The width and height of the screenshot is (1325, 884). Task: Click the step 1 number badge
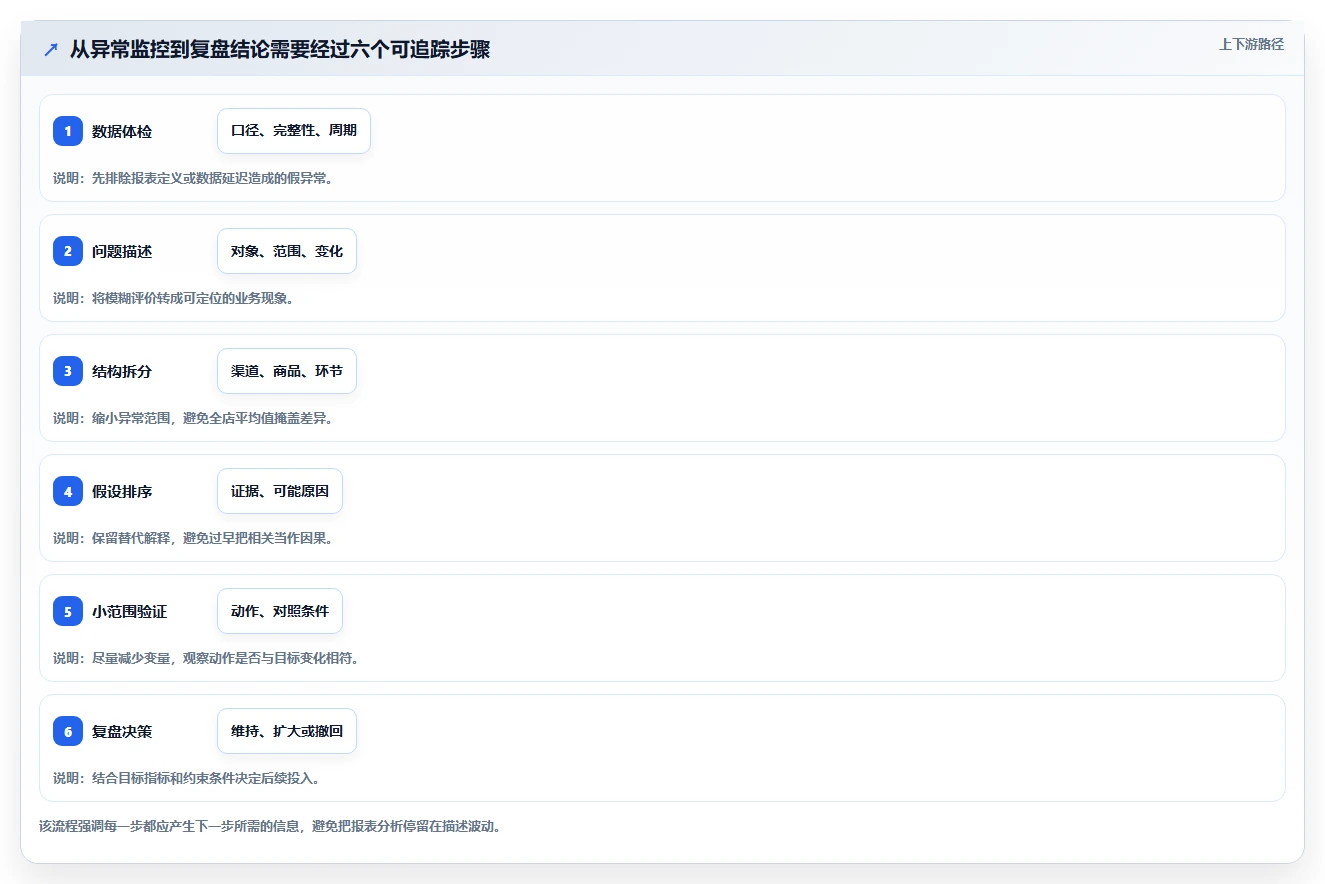pyautogui.click(x=68, y=131)
